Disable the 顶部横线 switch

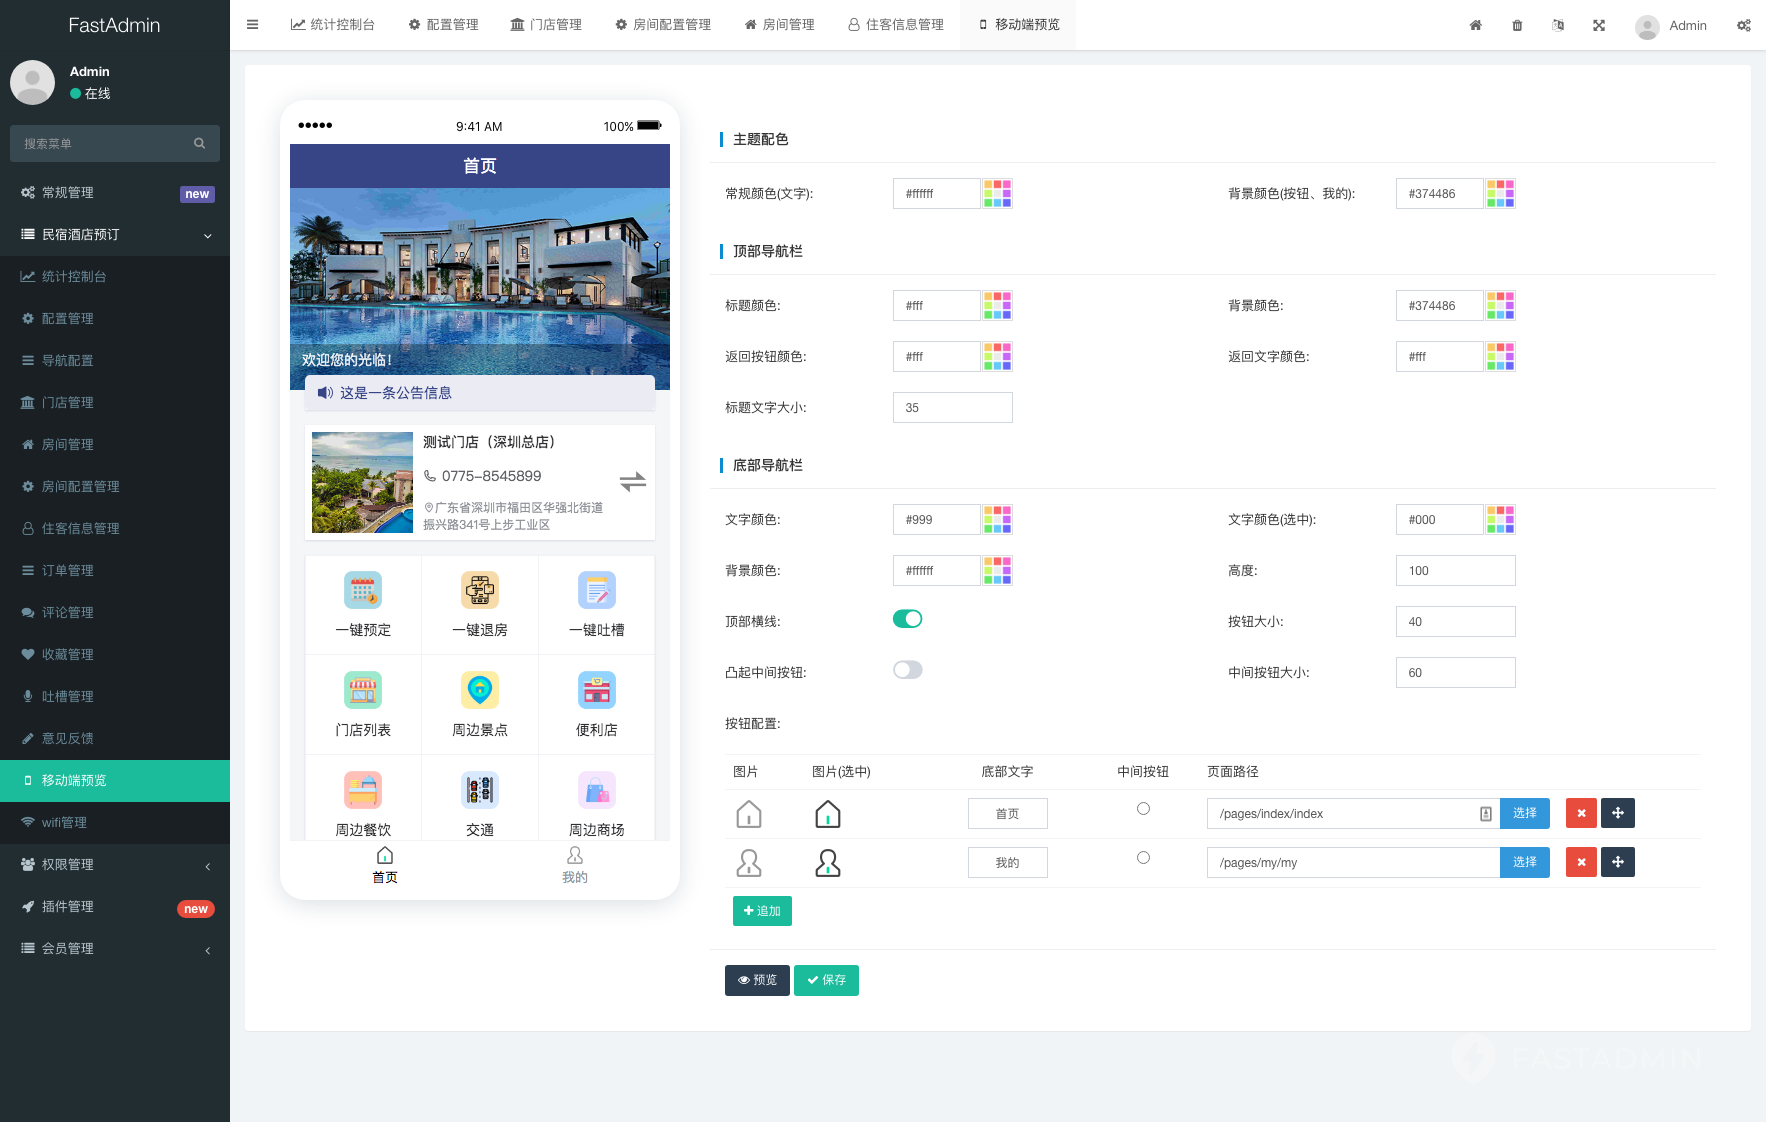tap(907, 618)
